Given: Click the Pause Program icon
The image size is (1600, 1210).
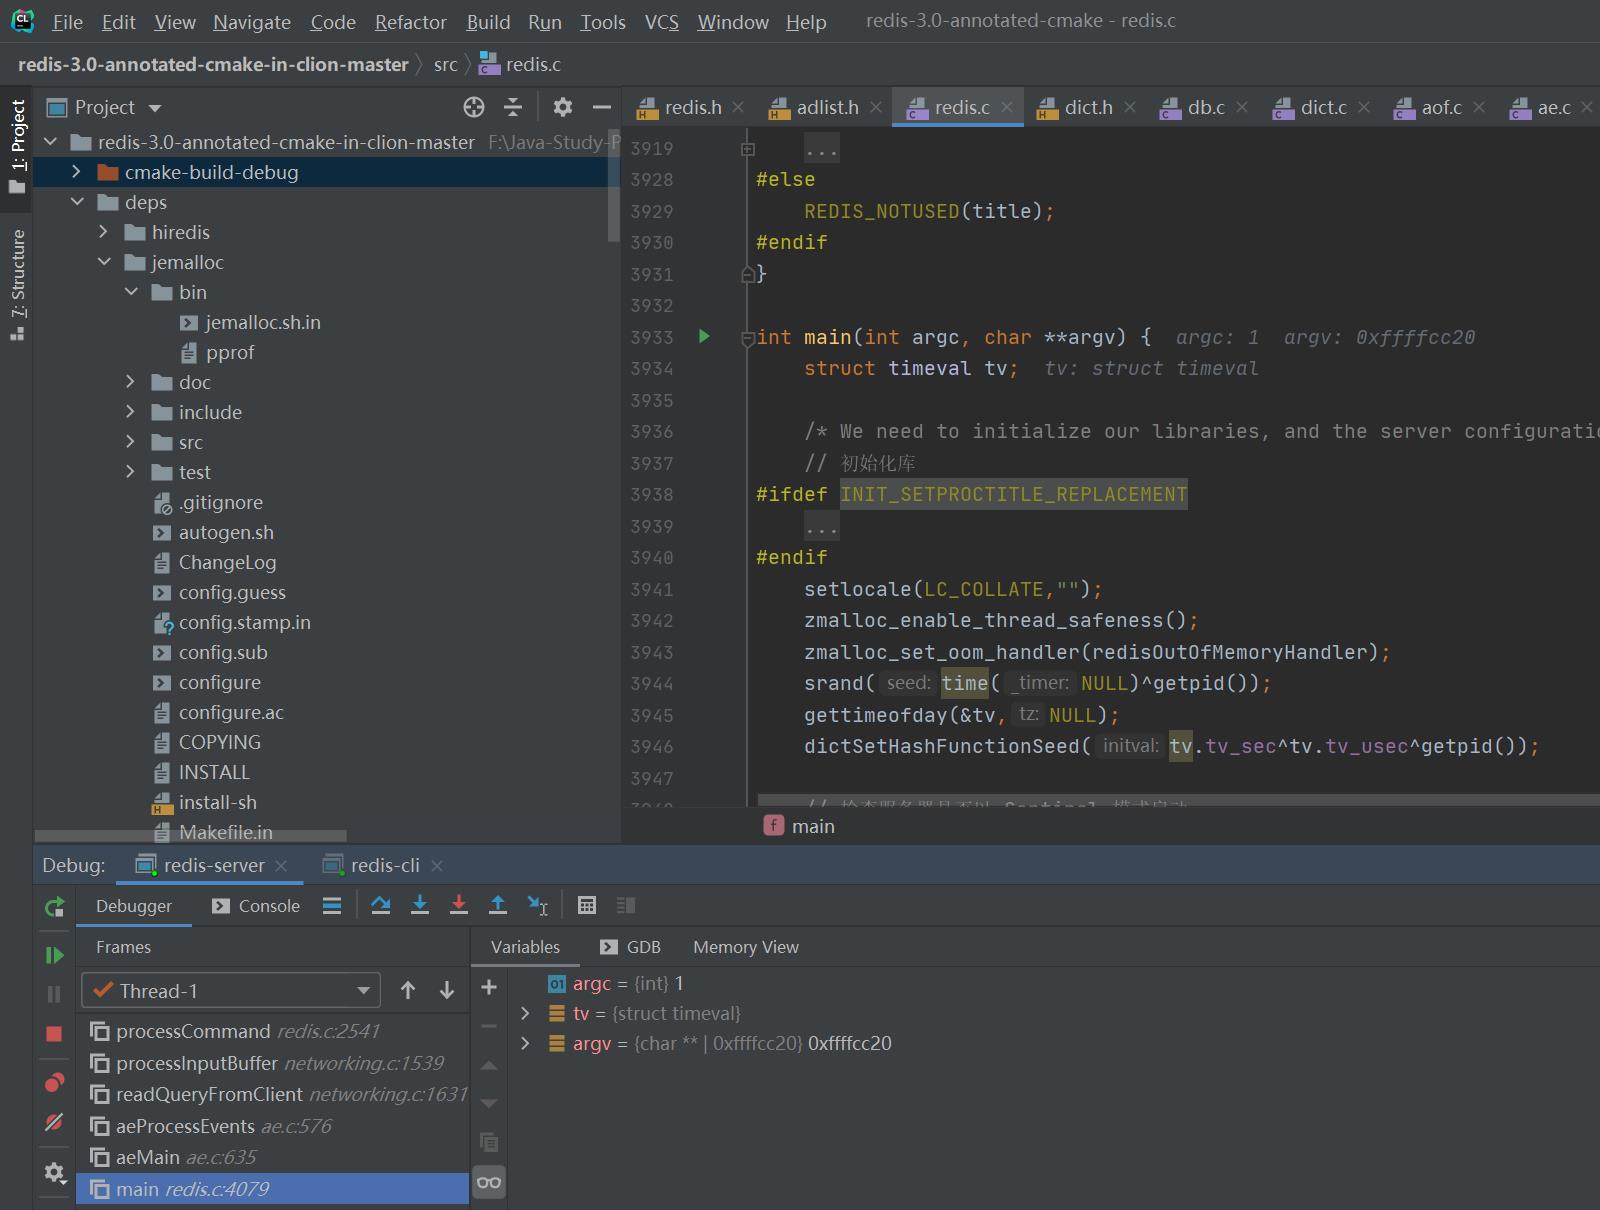Looking at the screenshot, I should click(54, 994).
